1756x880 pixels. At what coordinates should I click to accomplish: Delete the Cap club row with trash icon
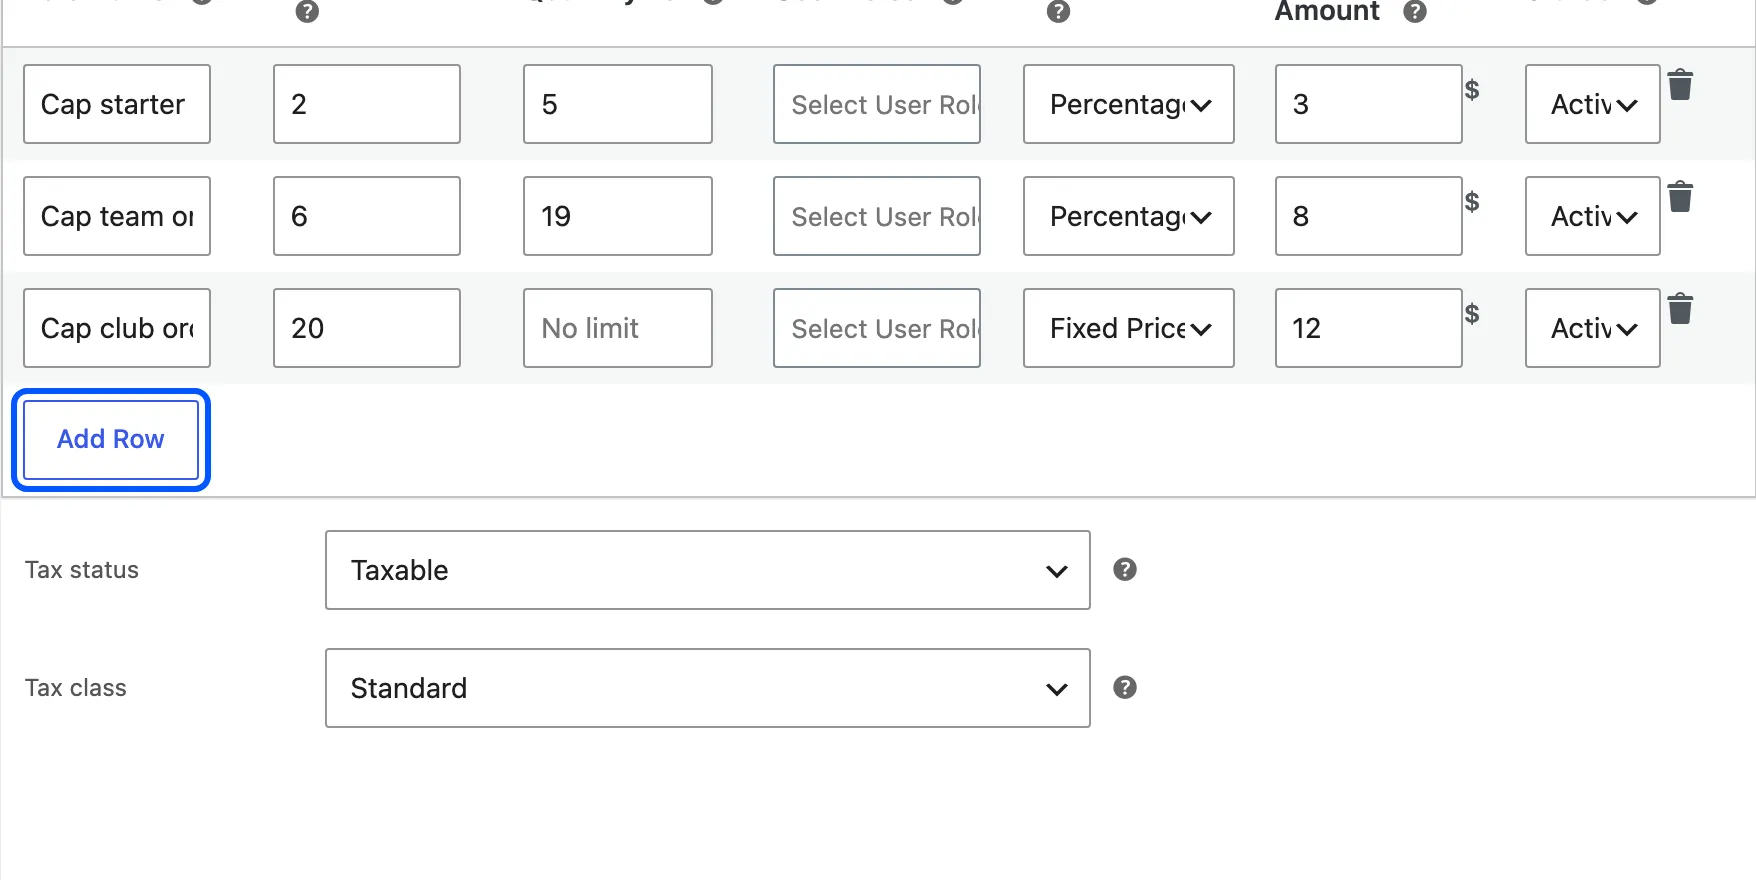(1680, 309)
